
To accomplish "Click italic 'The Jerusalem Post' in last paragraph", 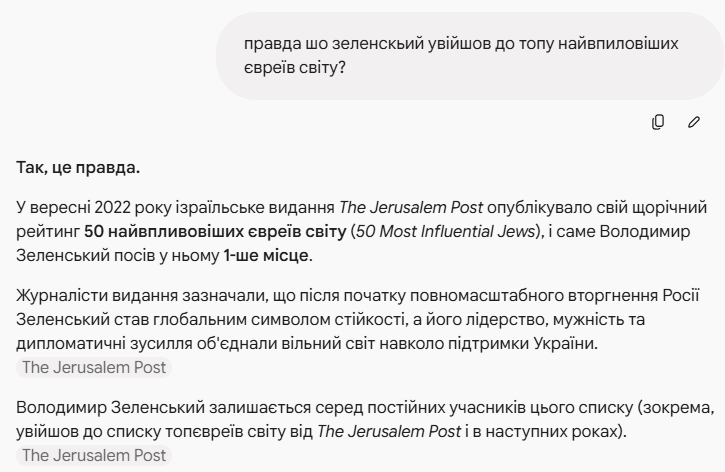I will [389, 432].
